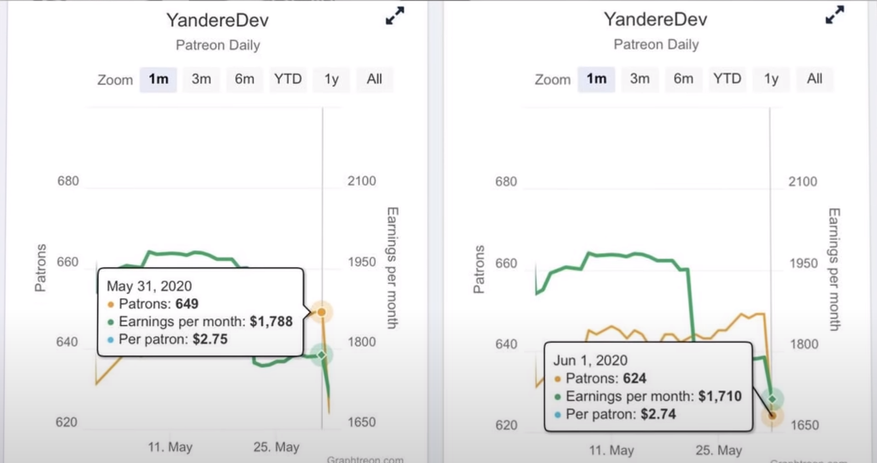Show All time range on right chart
The width and height of the screenshot is (877, 463).
point(814,79)
